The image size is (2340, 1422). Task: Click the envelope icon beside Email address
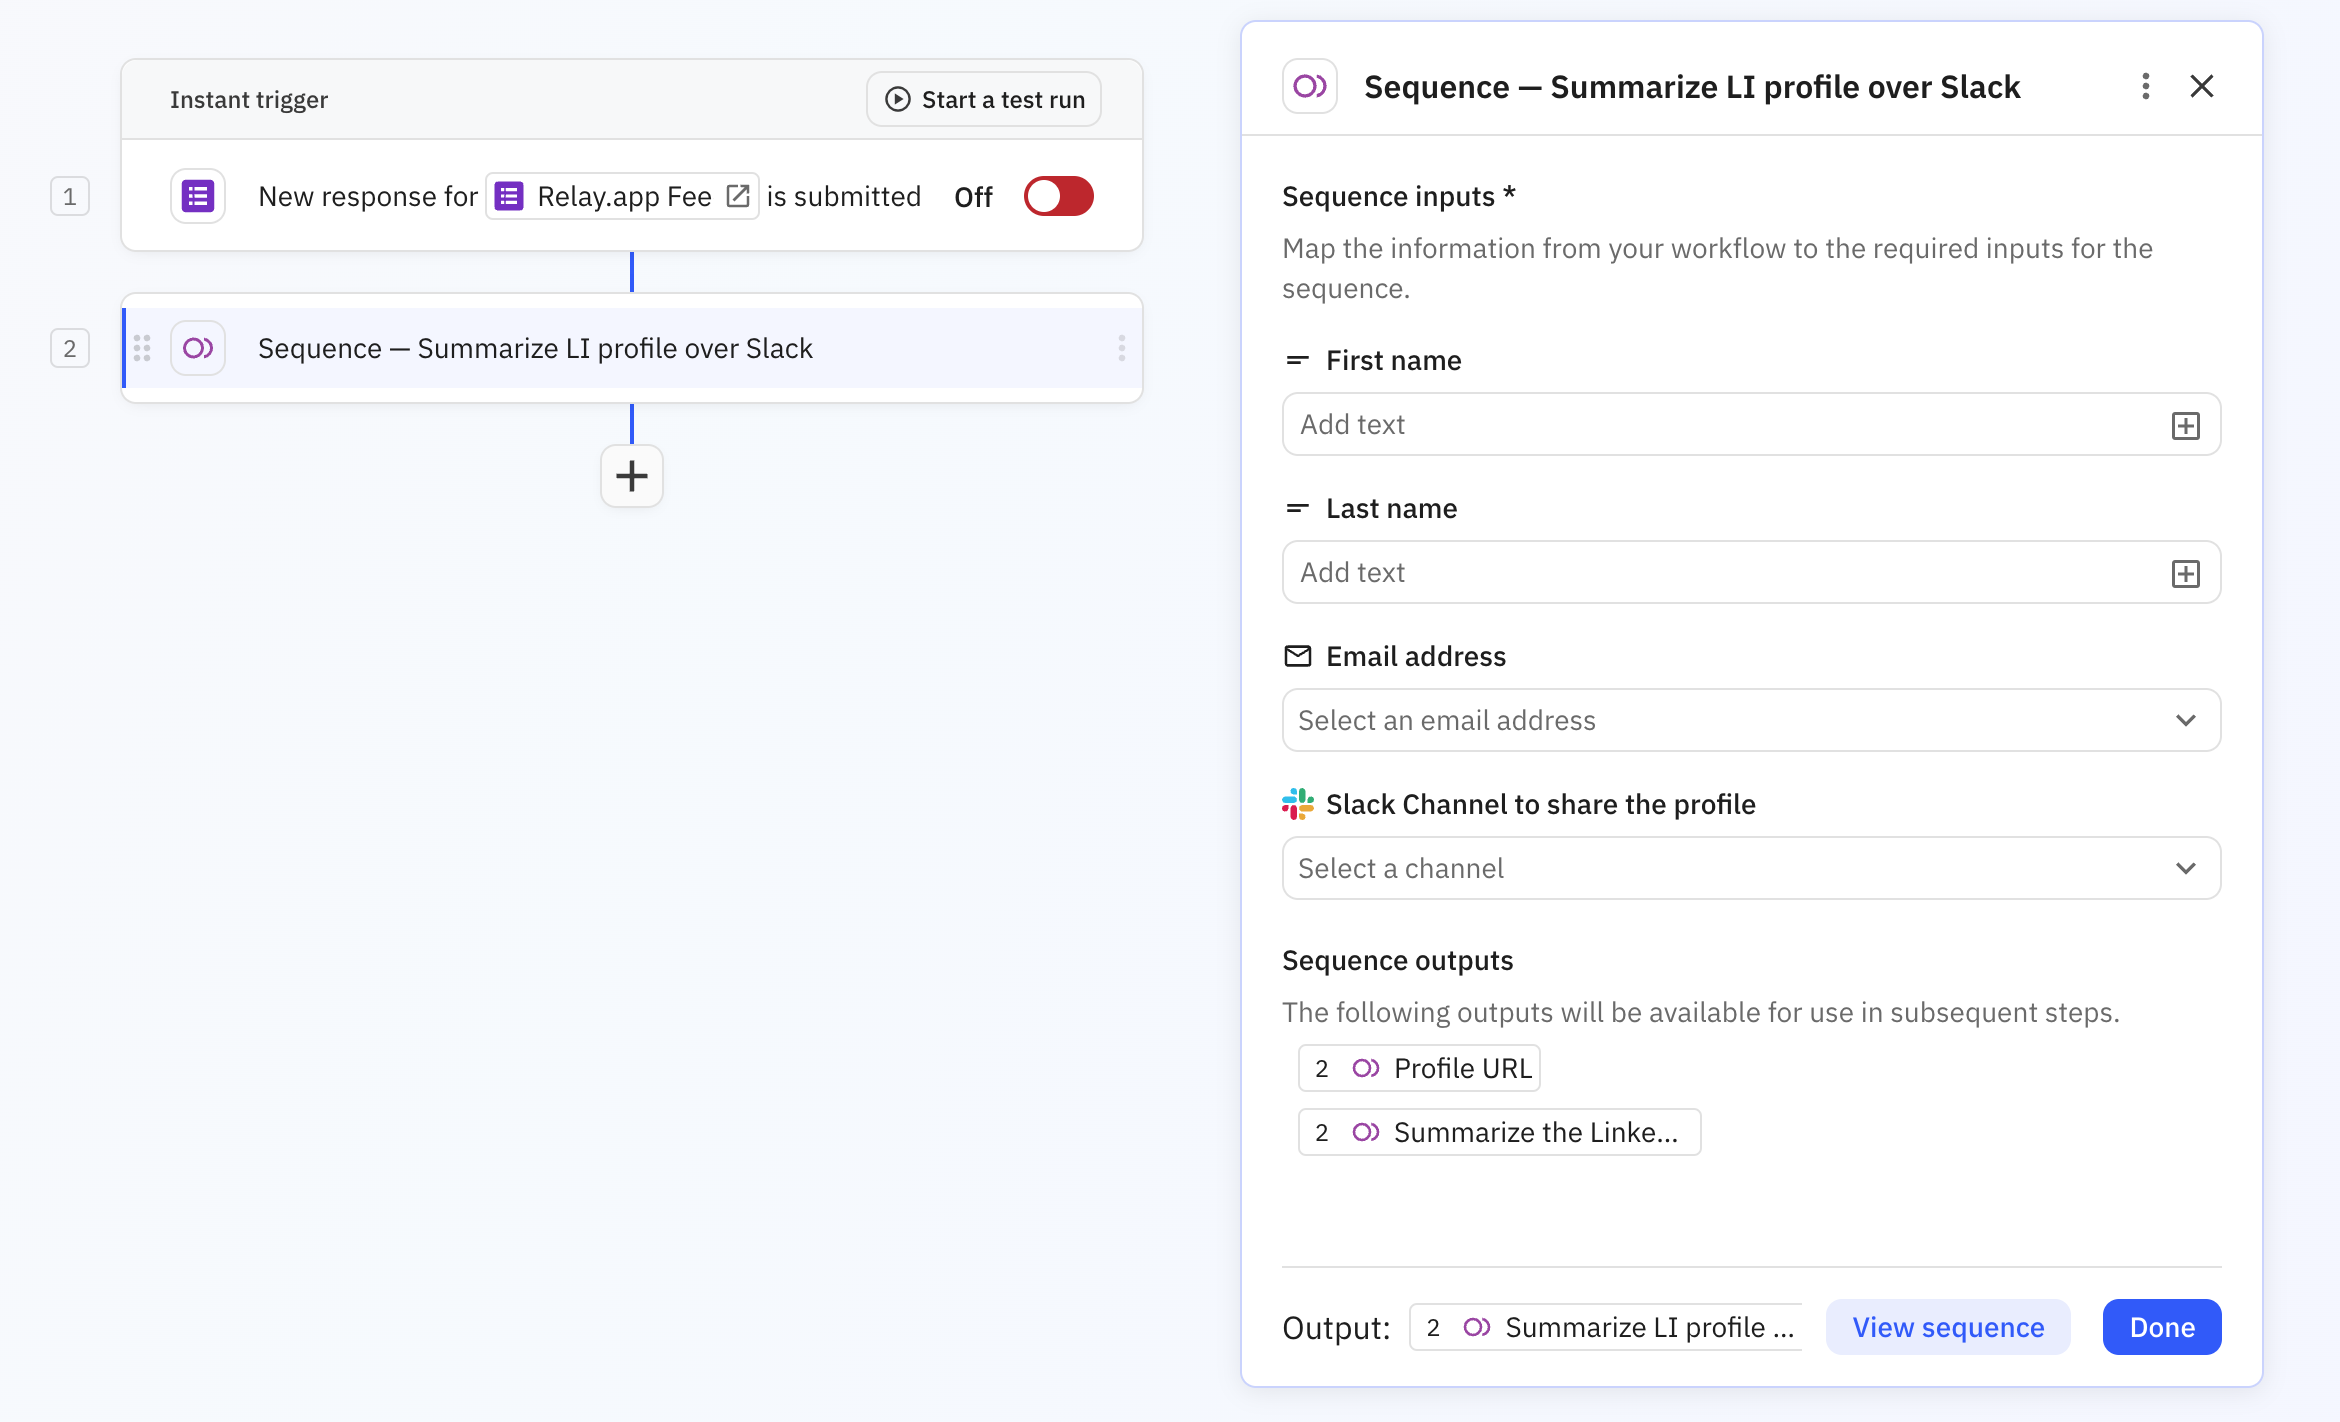[x=1297, y=656]
